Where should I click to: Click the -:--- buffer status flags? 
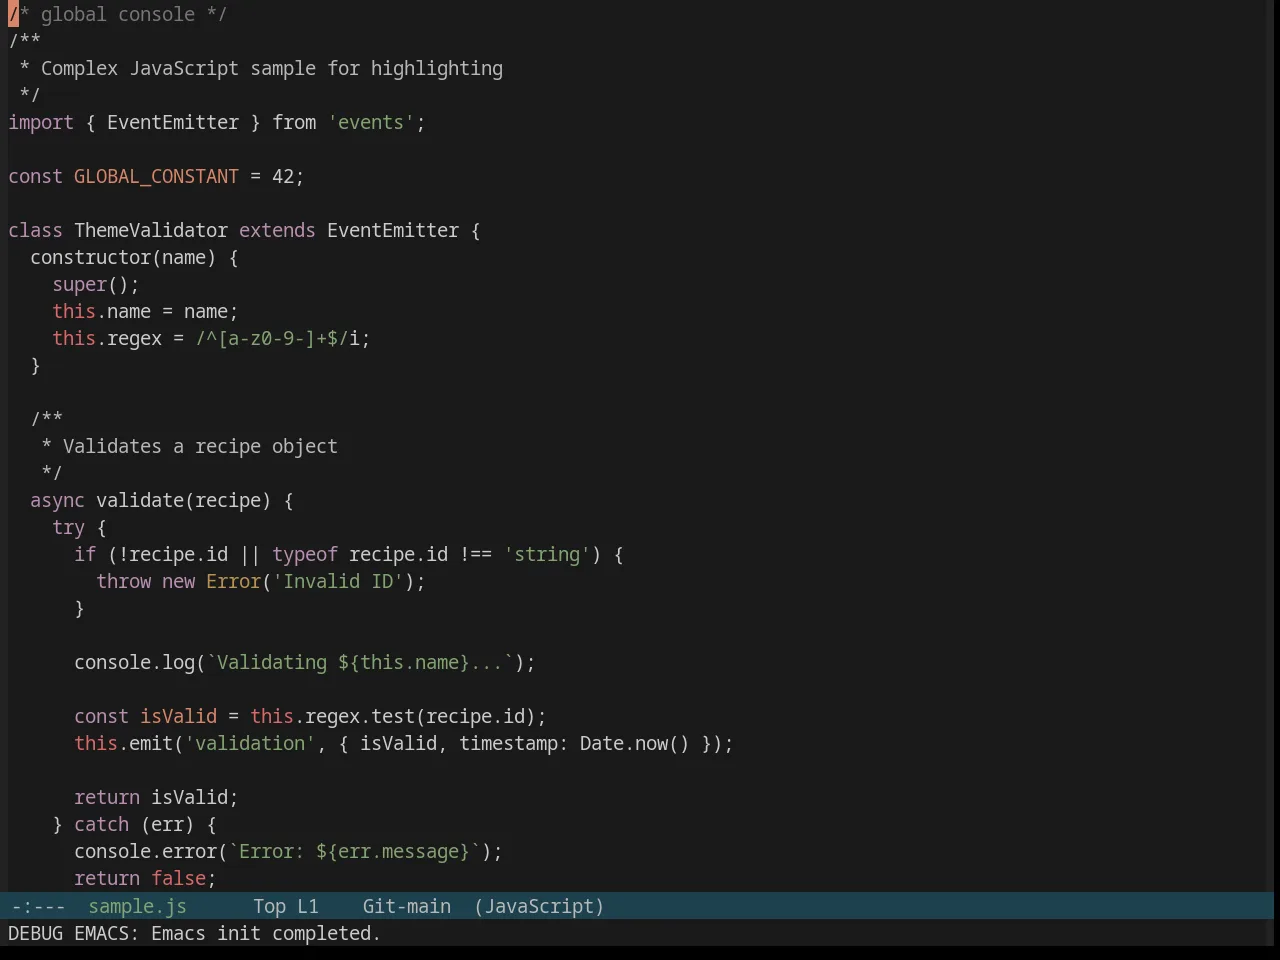(38, 906)
